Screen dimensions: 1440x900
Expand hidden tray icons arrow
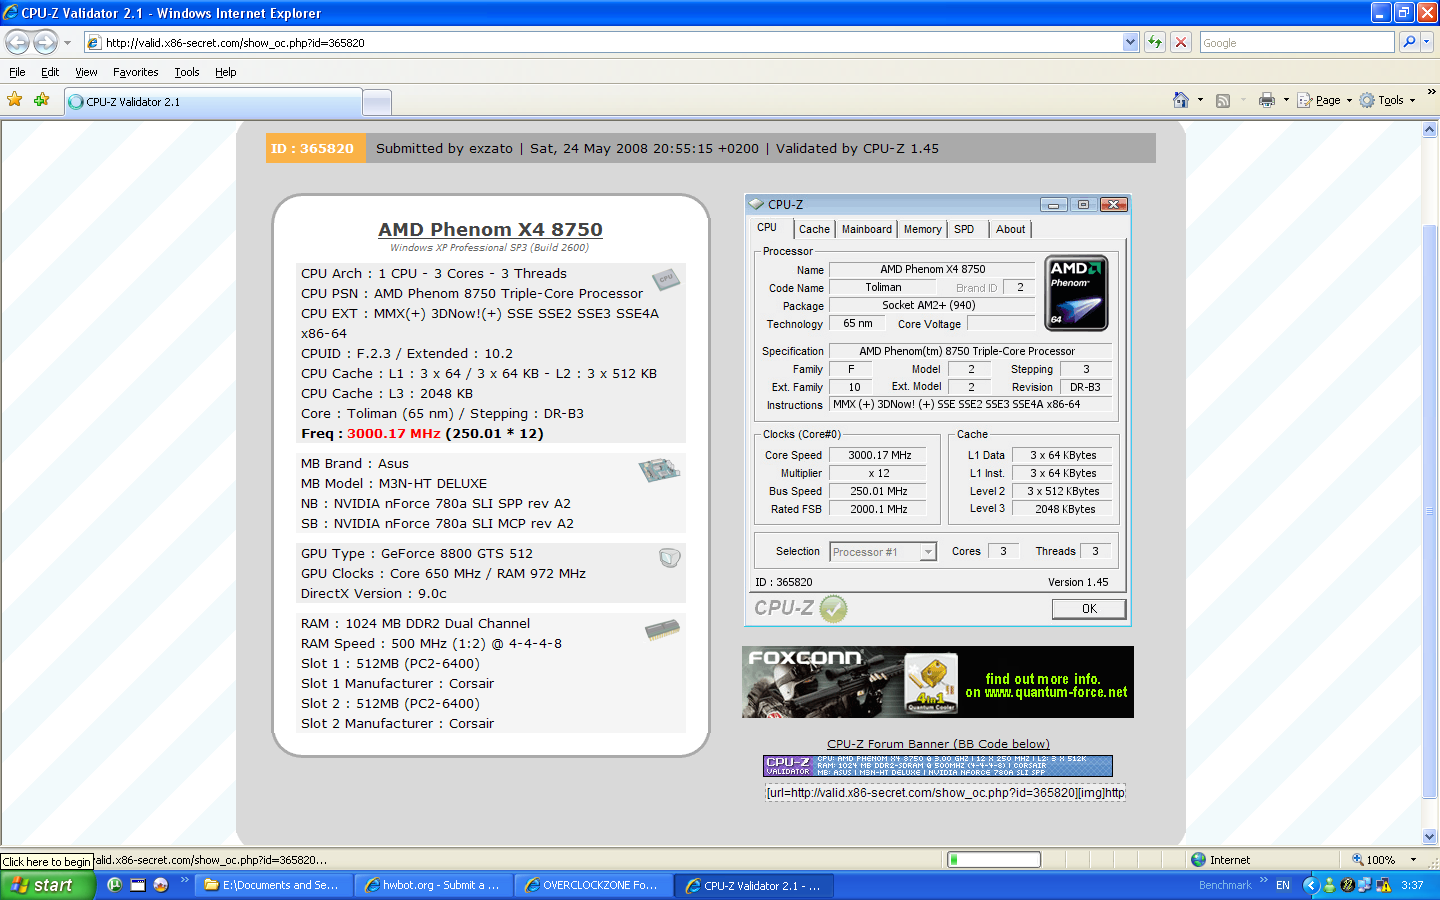click(x=1311, y=885)
